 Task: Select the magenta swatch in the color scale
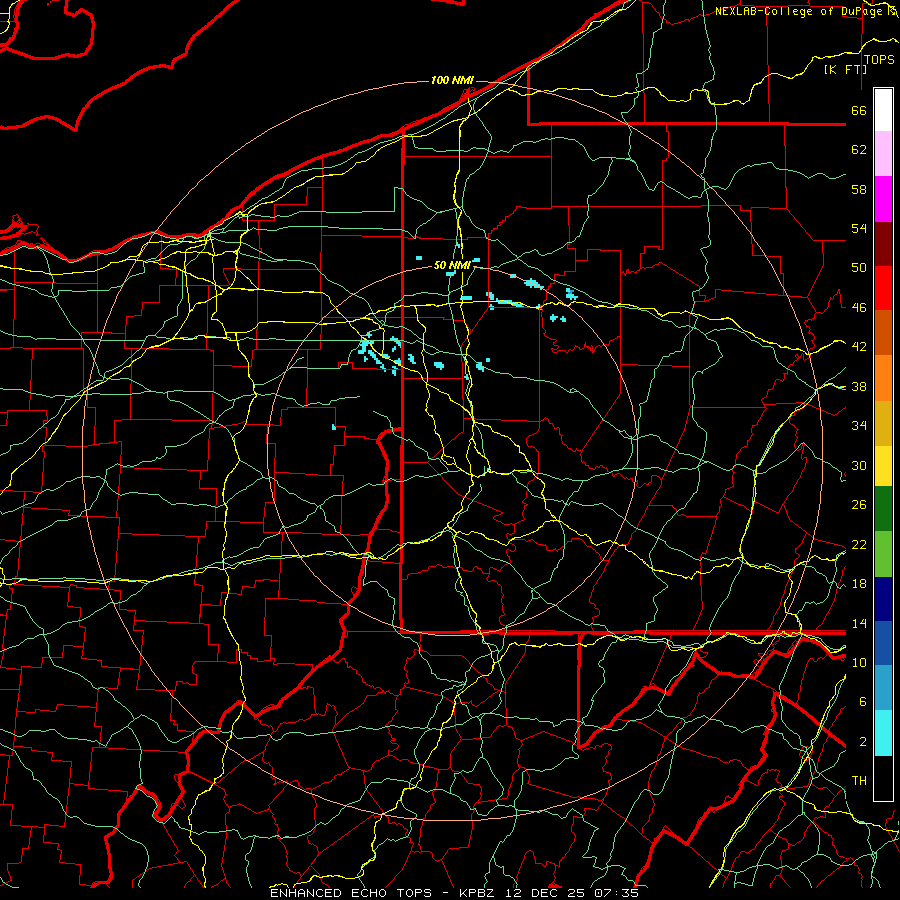pyautogui.click(x=883, y=199)
